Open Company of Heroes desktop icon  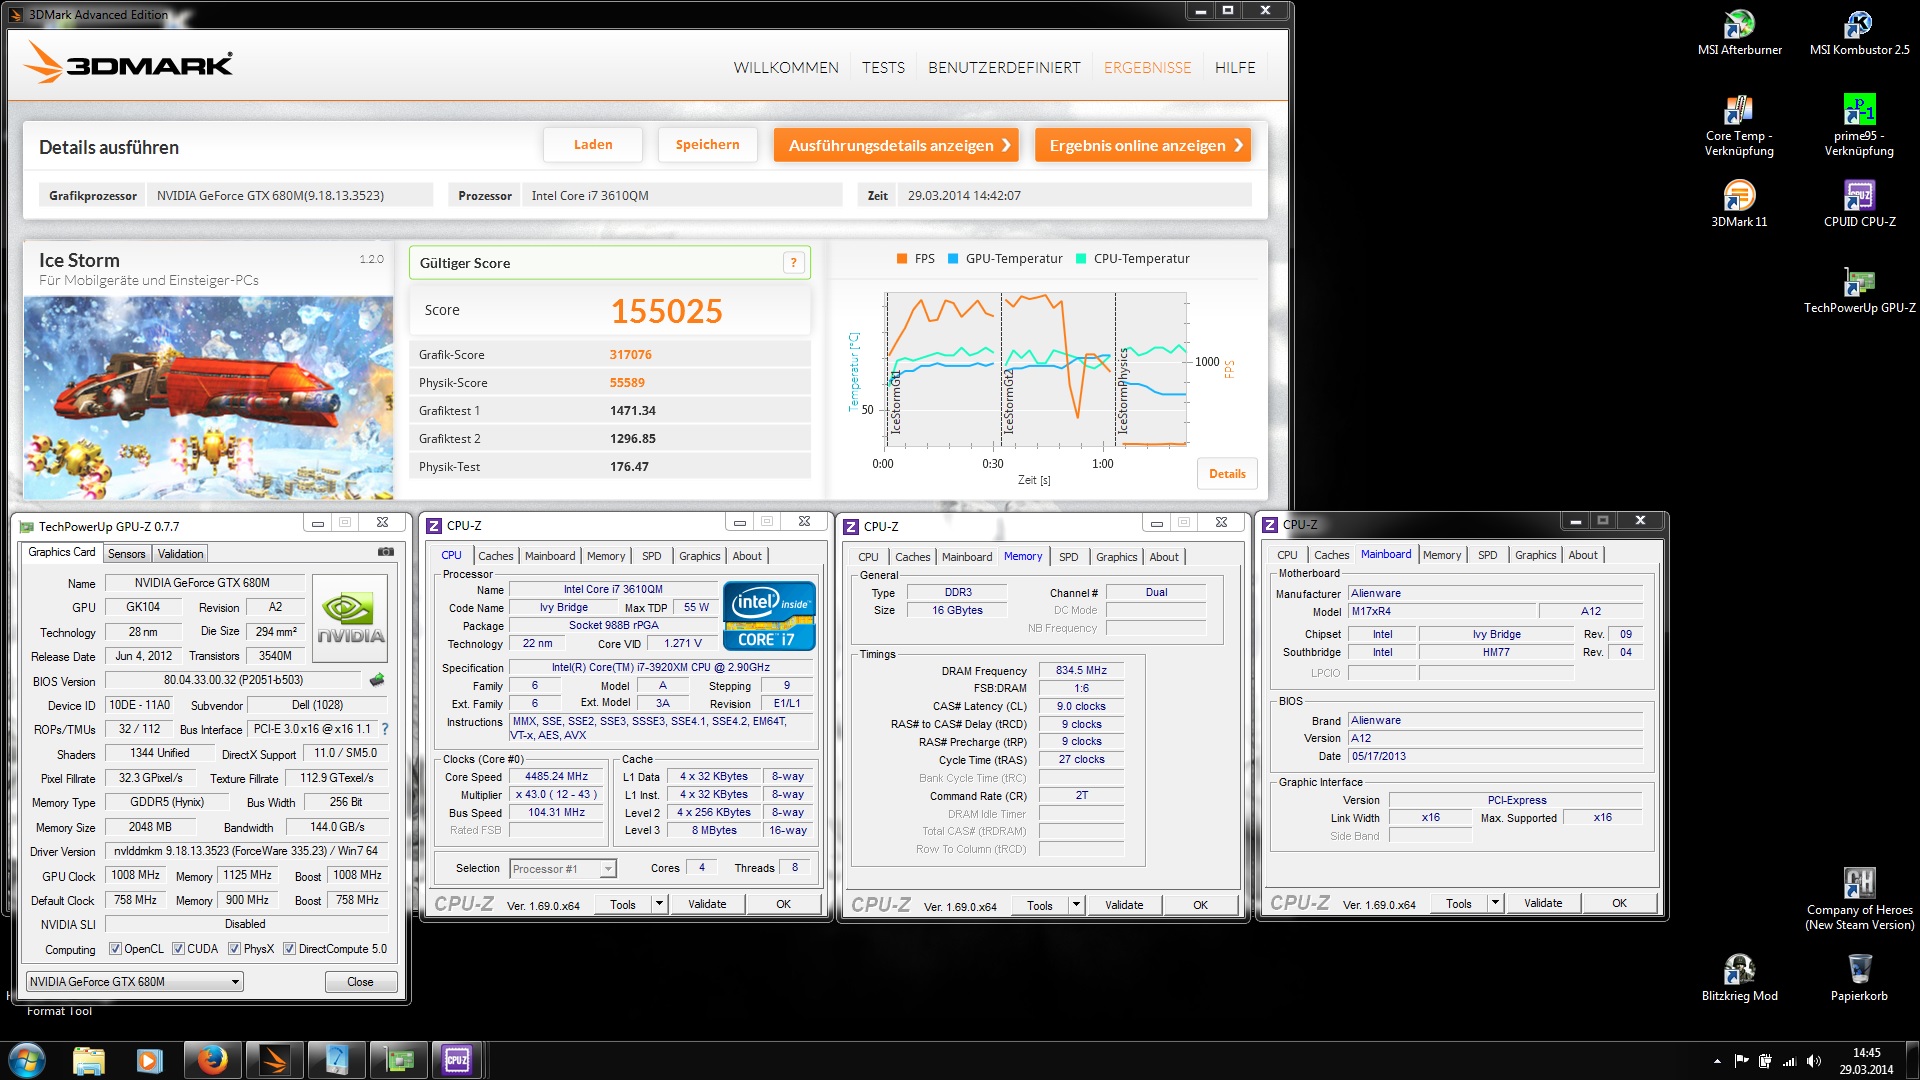pos(1859,900)
